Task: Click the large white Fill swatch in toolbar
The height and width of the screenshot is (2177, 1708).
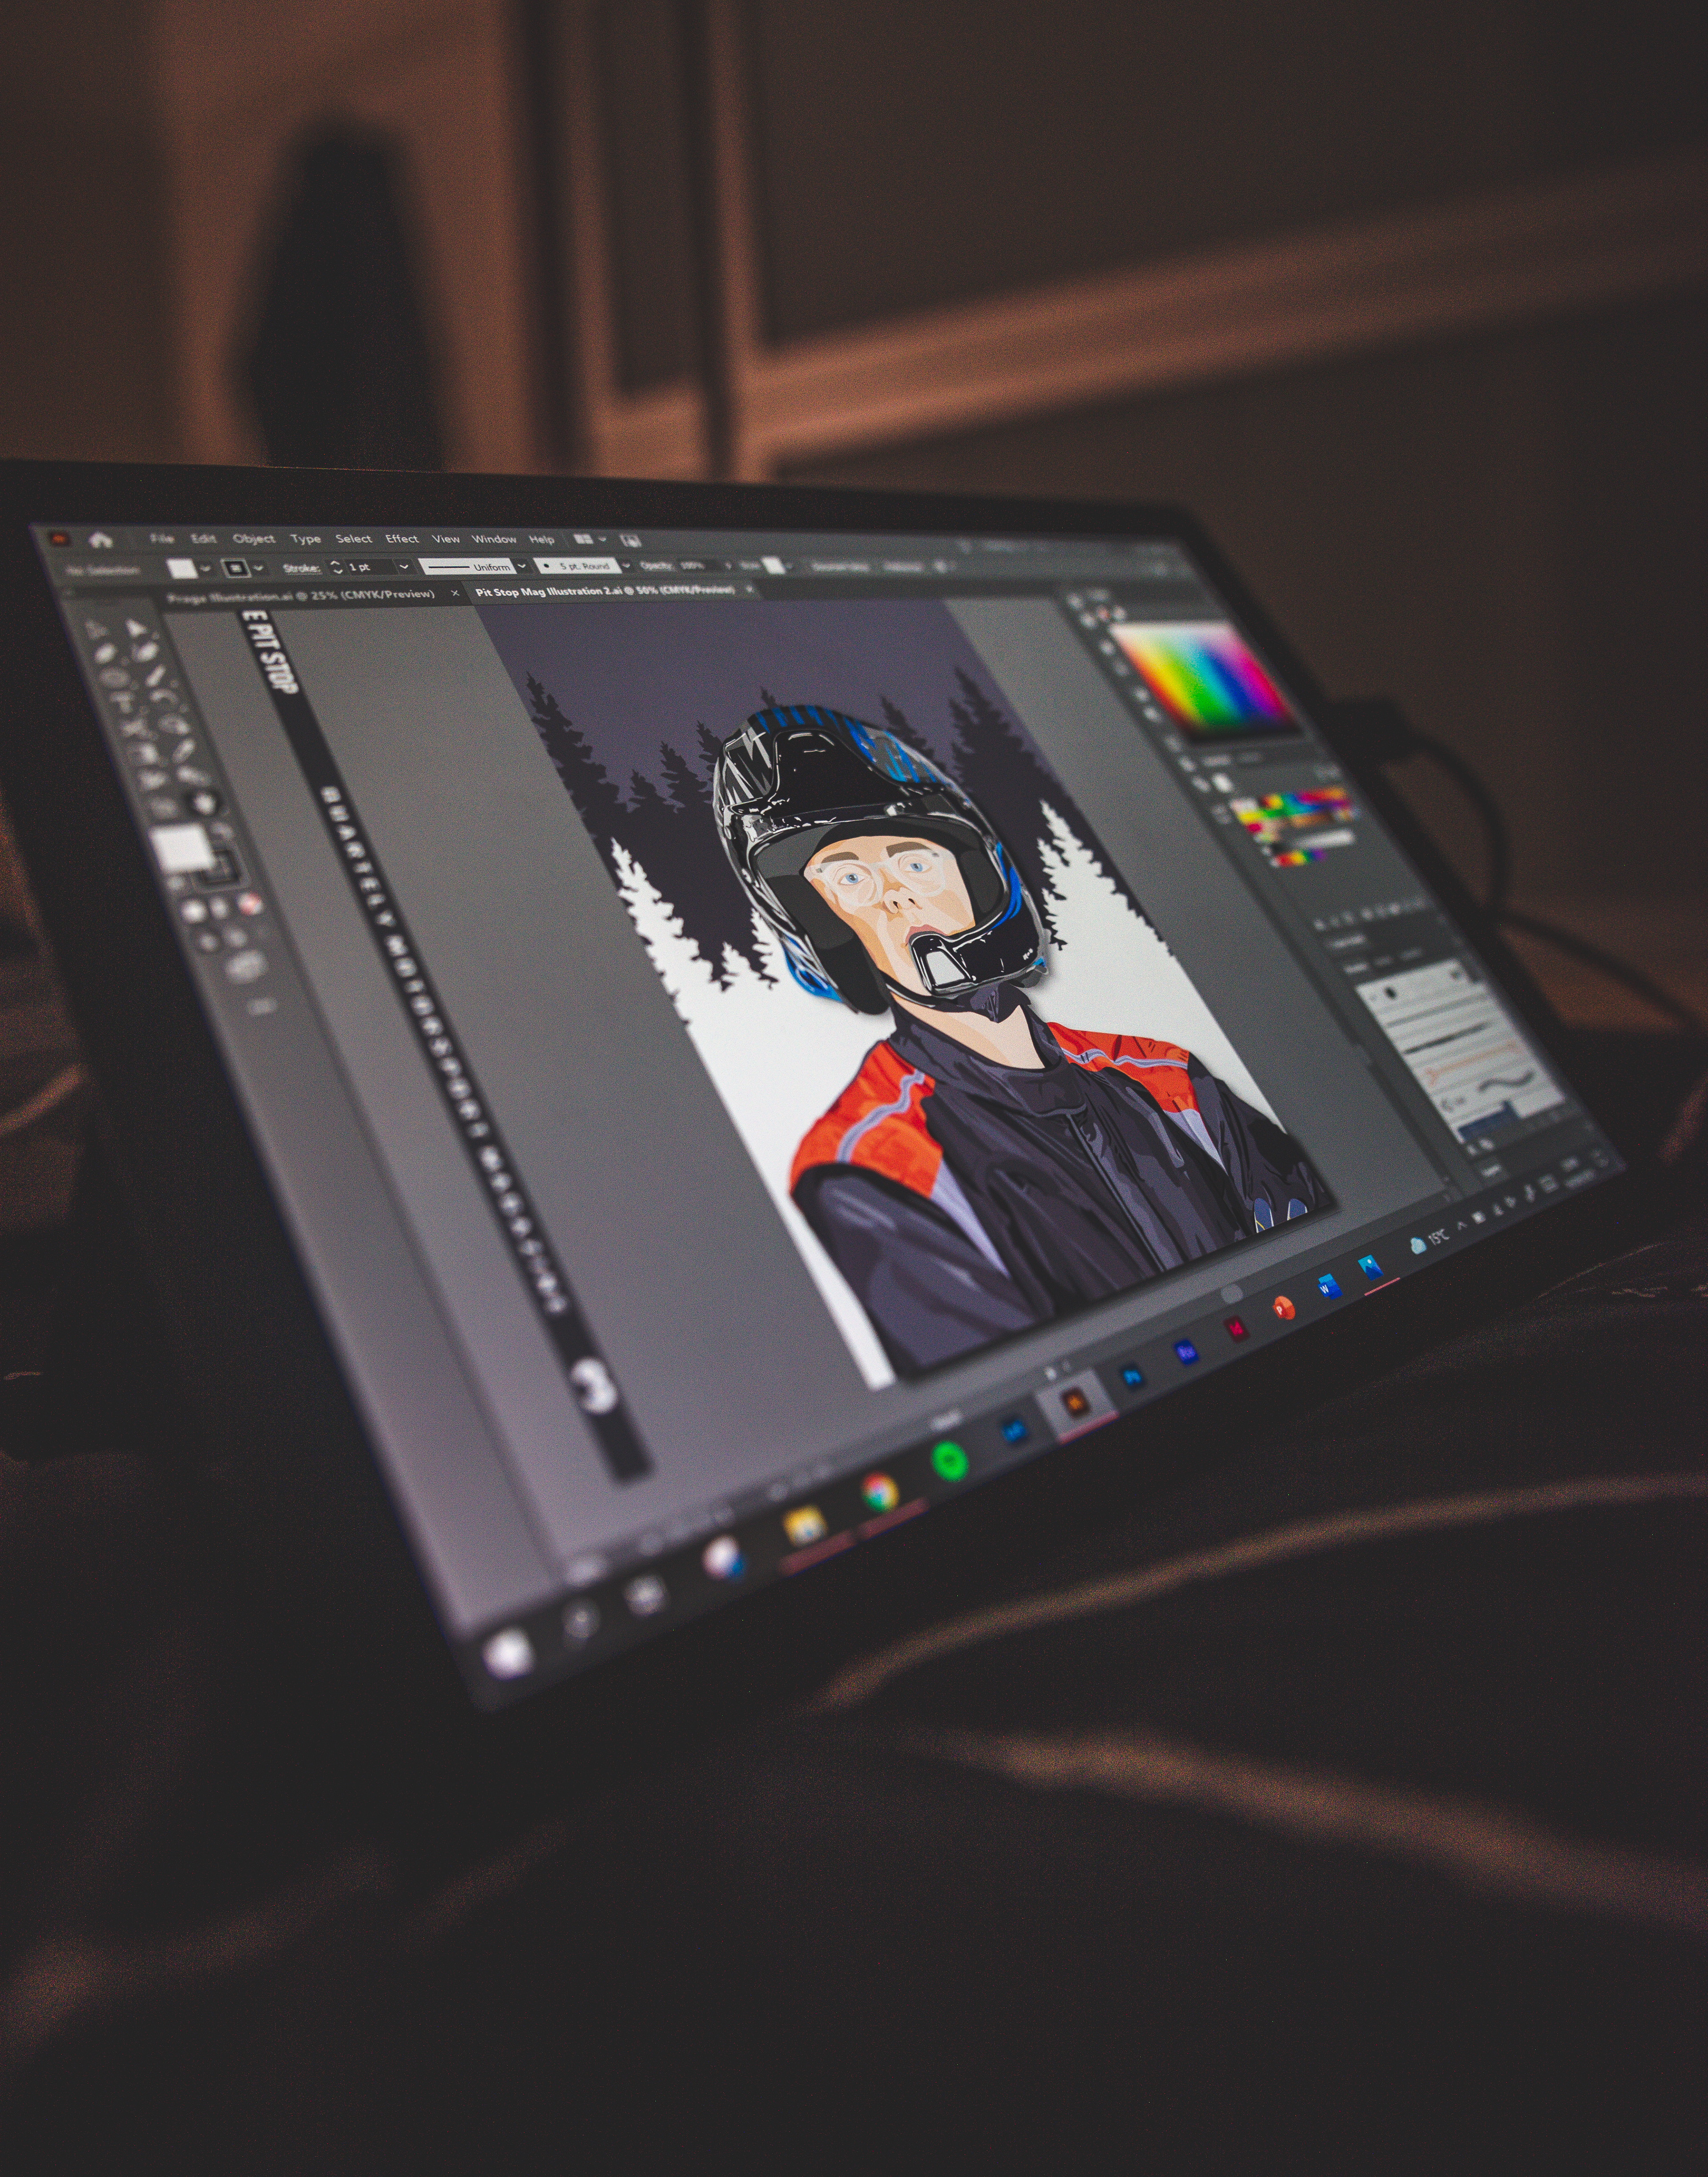Action: point(182,849)
